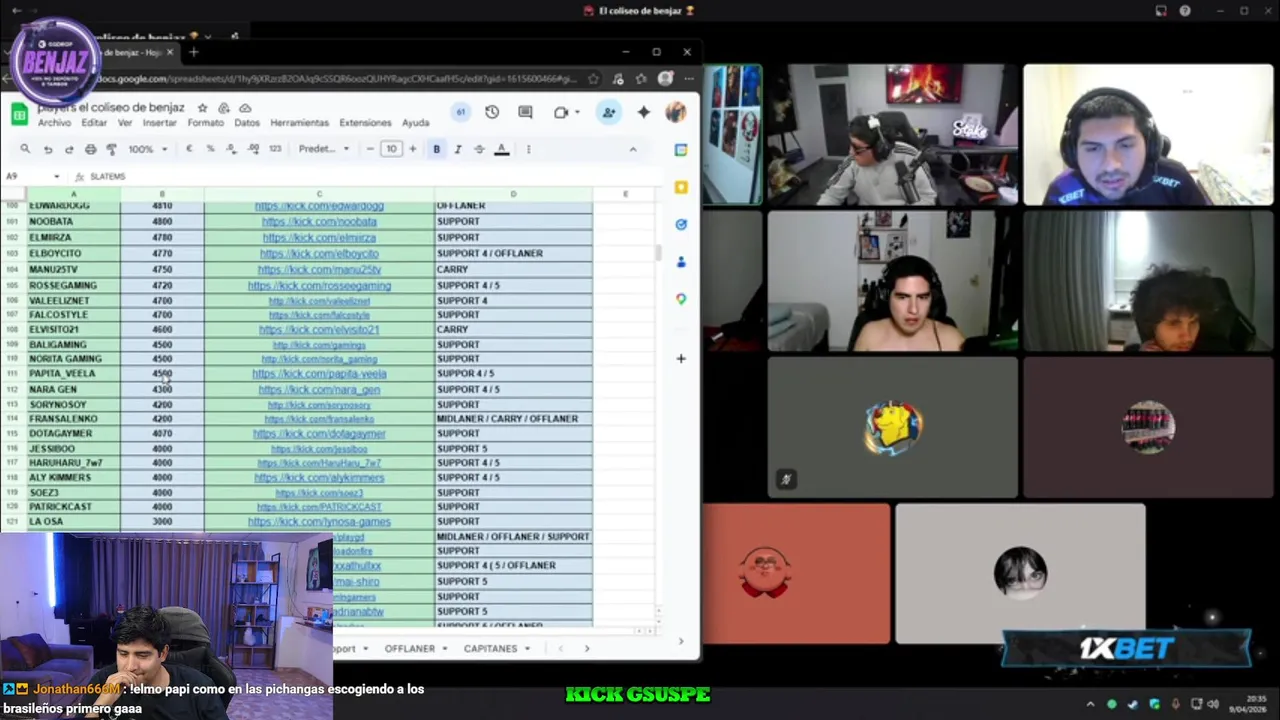Open the kick.com/dotagaymer link
1280x720 pixels.
pos(319,433)
